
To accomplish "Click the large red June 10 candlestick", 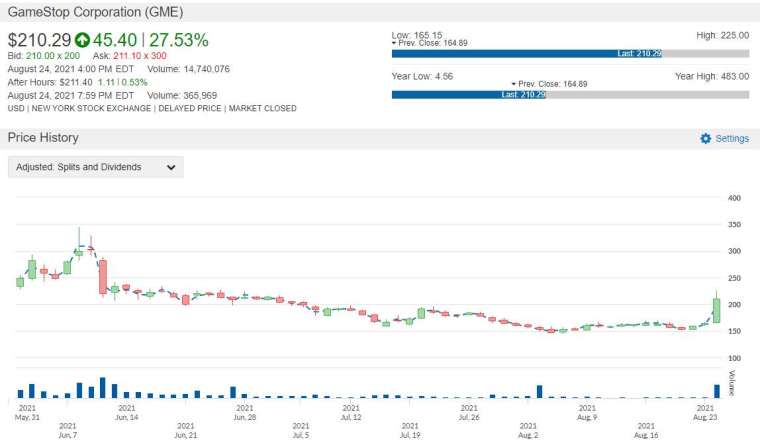I will tap(103, 277).
